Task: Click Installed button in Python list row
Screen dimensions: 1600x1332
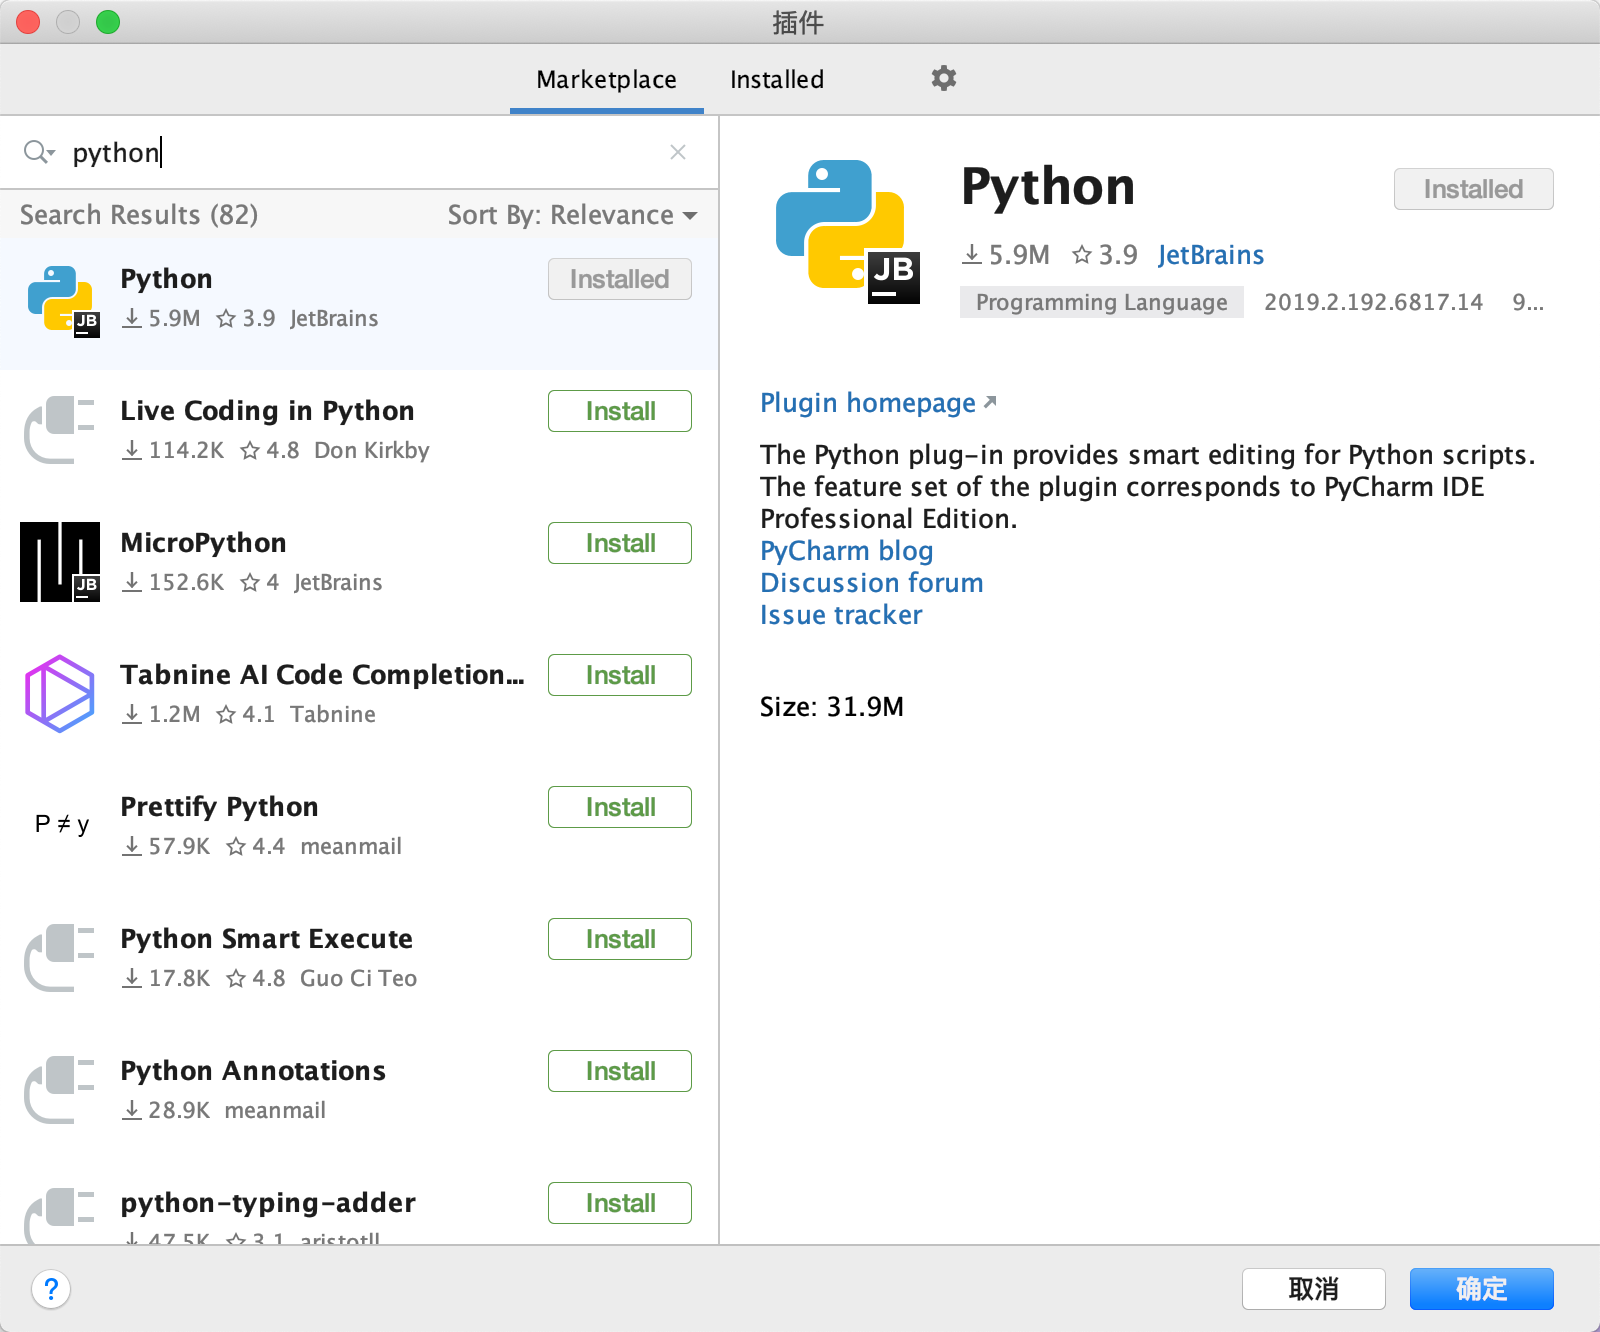Action: pyautogui.click(x=620, y=279)
